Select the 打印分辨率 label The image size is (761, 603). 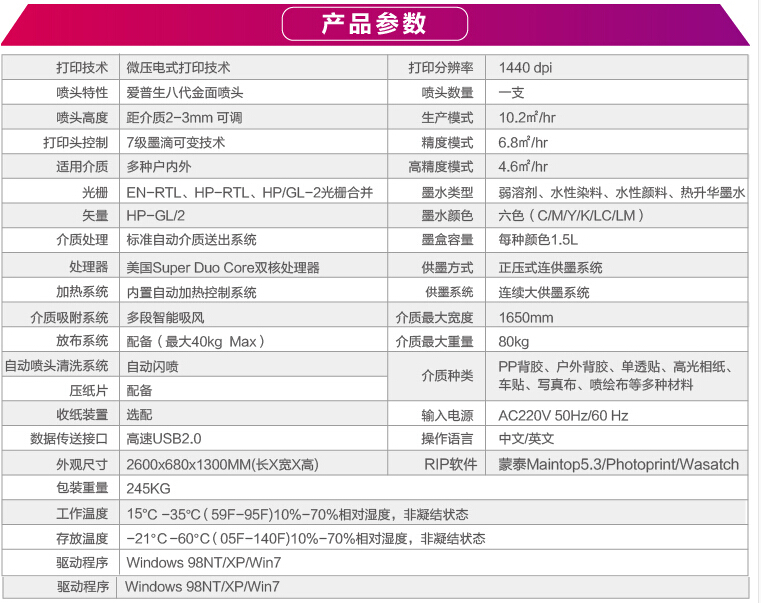pos(440,67)
